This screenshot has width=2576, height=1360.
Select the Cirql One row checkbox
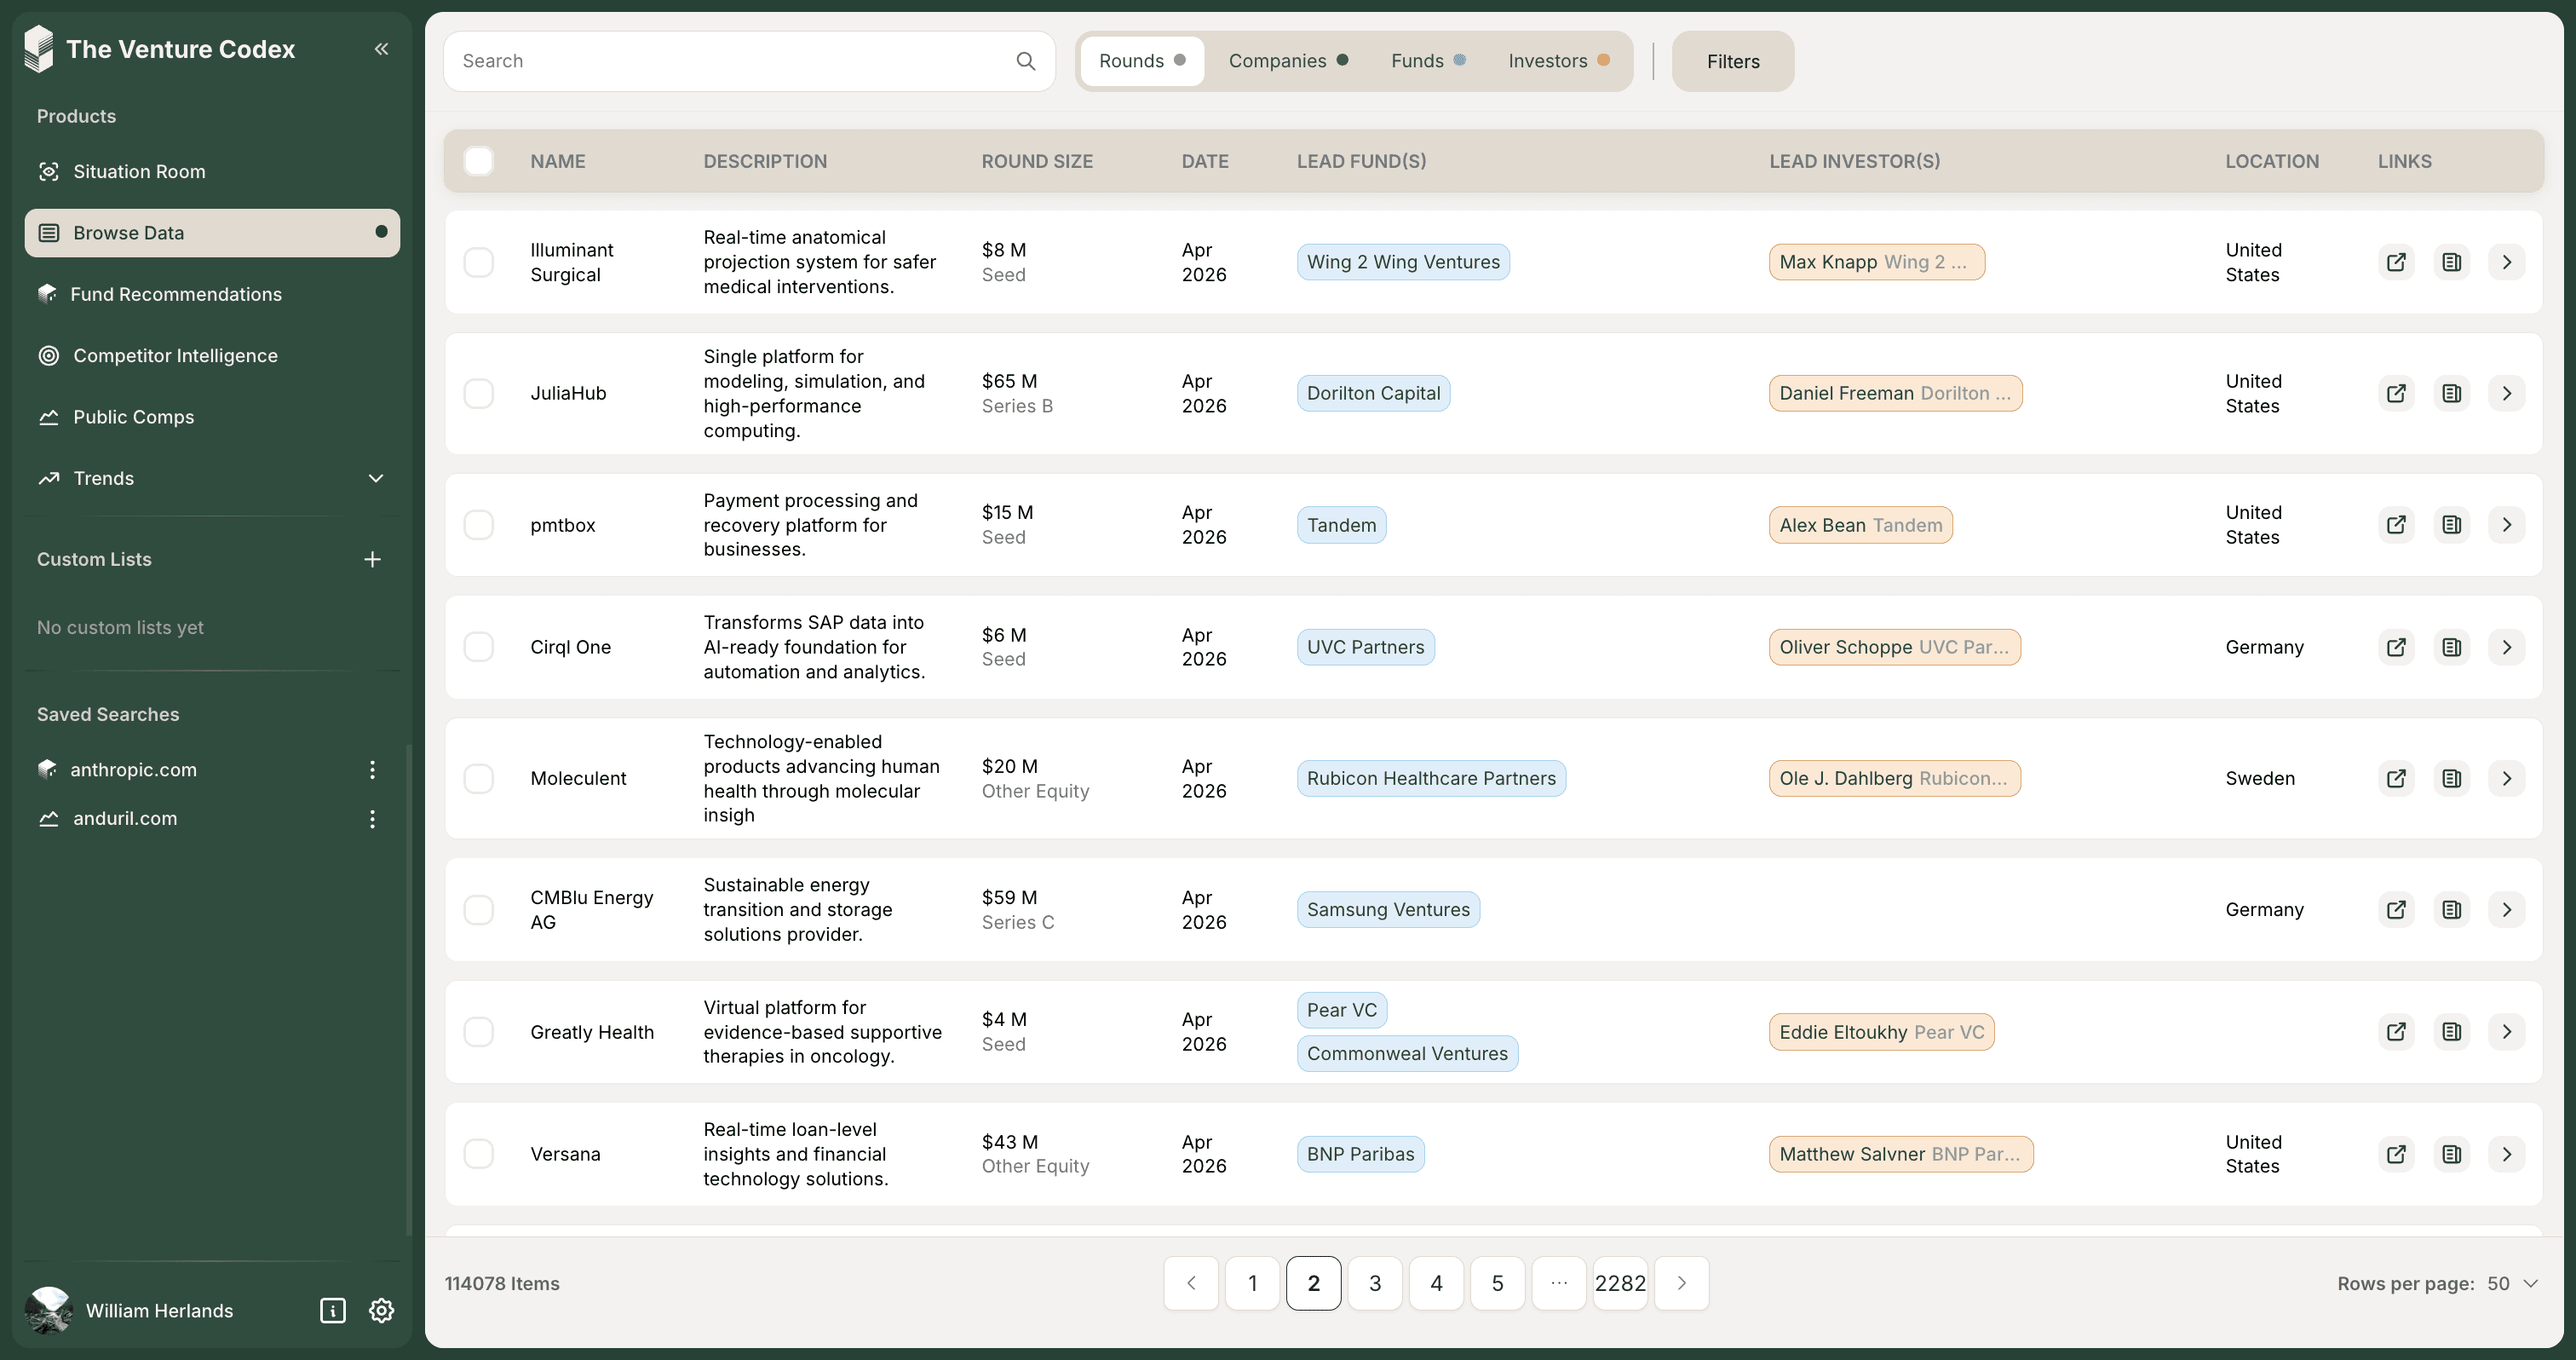(x=479, y=647)
